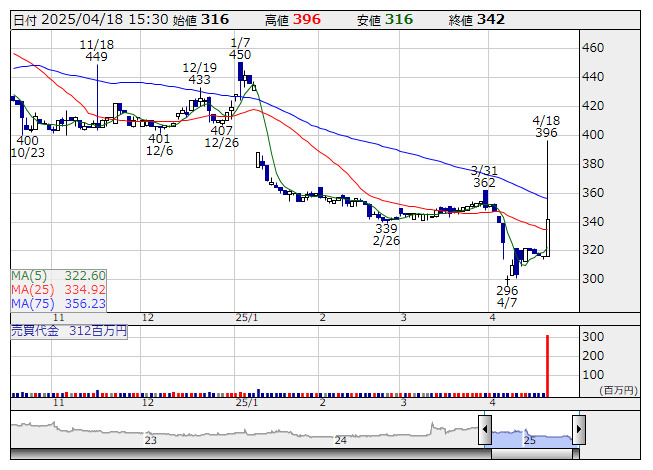Click the highlighted blue range in overview chart
This screenshot has height=470, width=653.
tap(532, 438)
